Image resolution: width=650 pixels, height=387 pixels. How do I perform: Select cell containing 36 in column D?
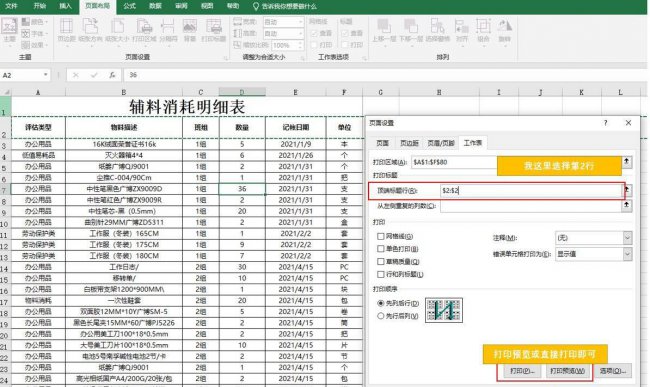pyautogui.click(x=242, y=189)
